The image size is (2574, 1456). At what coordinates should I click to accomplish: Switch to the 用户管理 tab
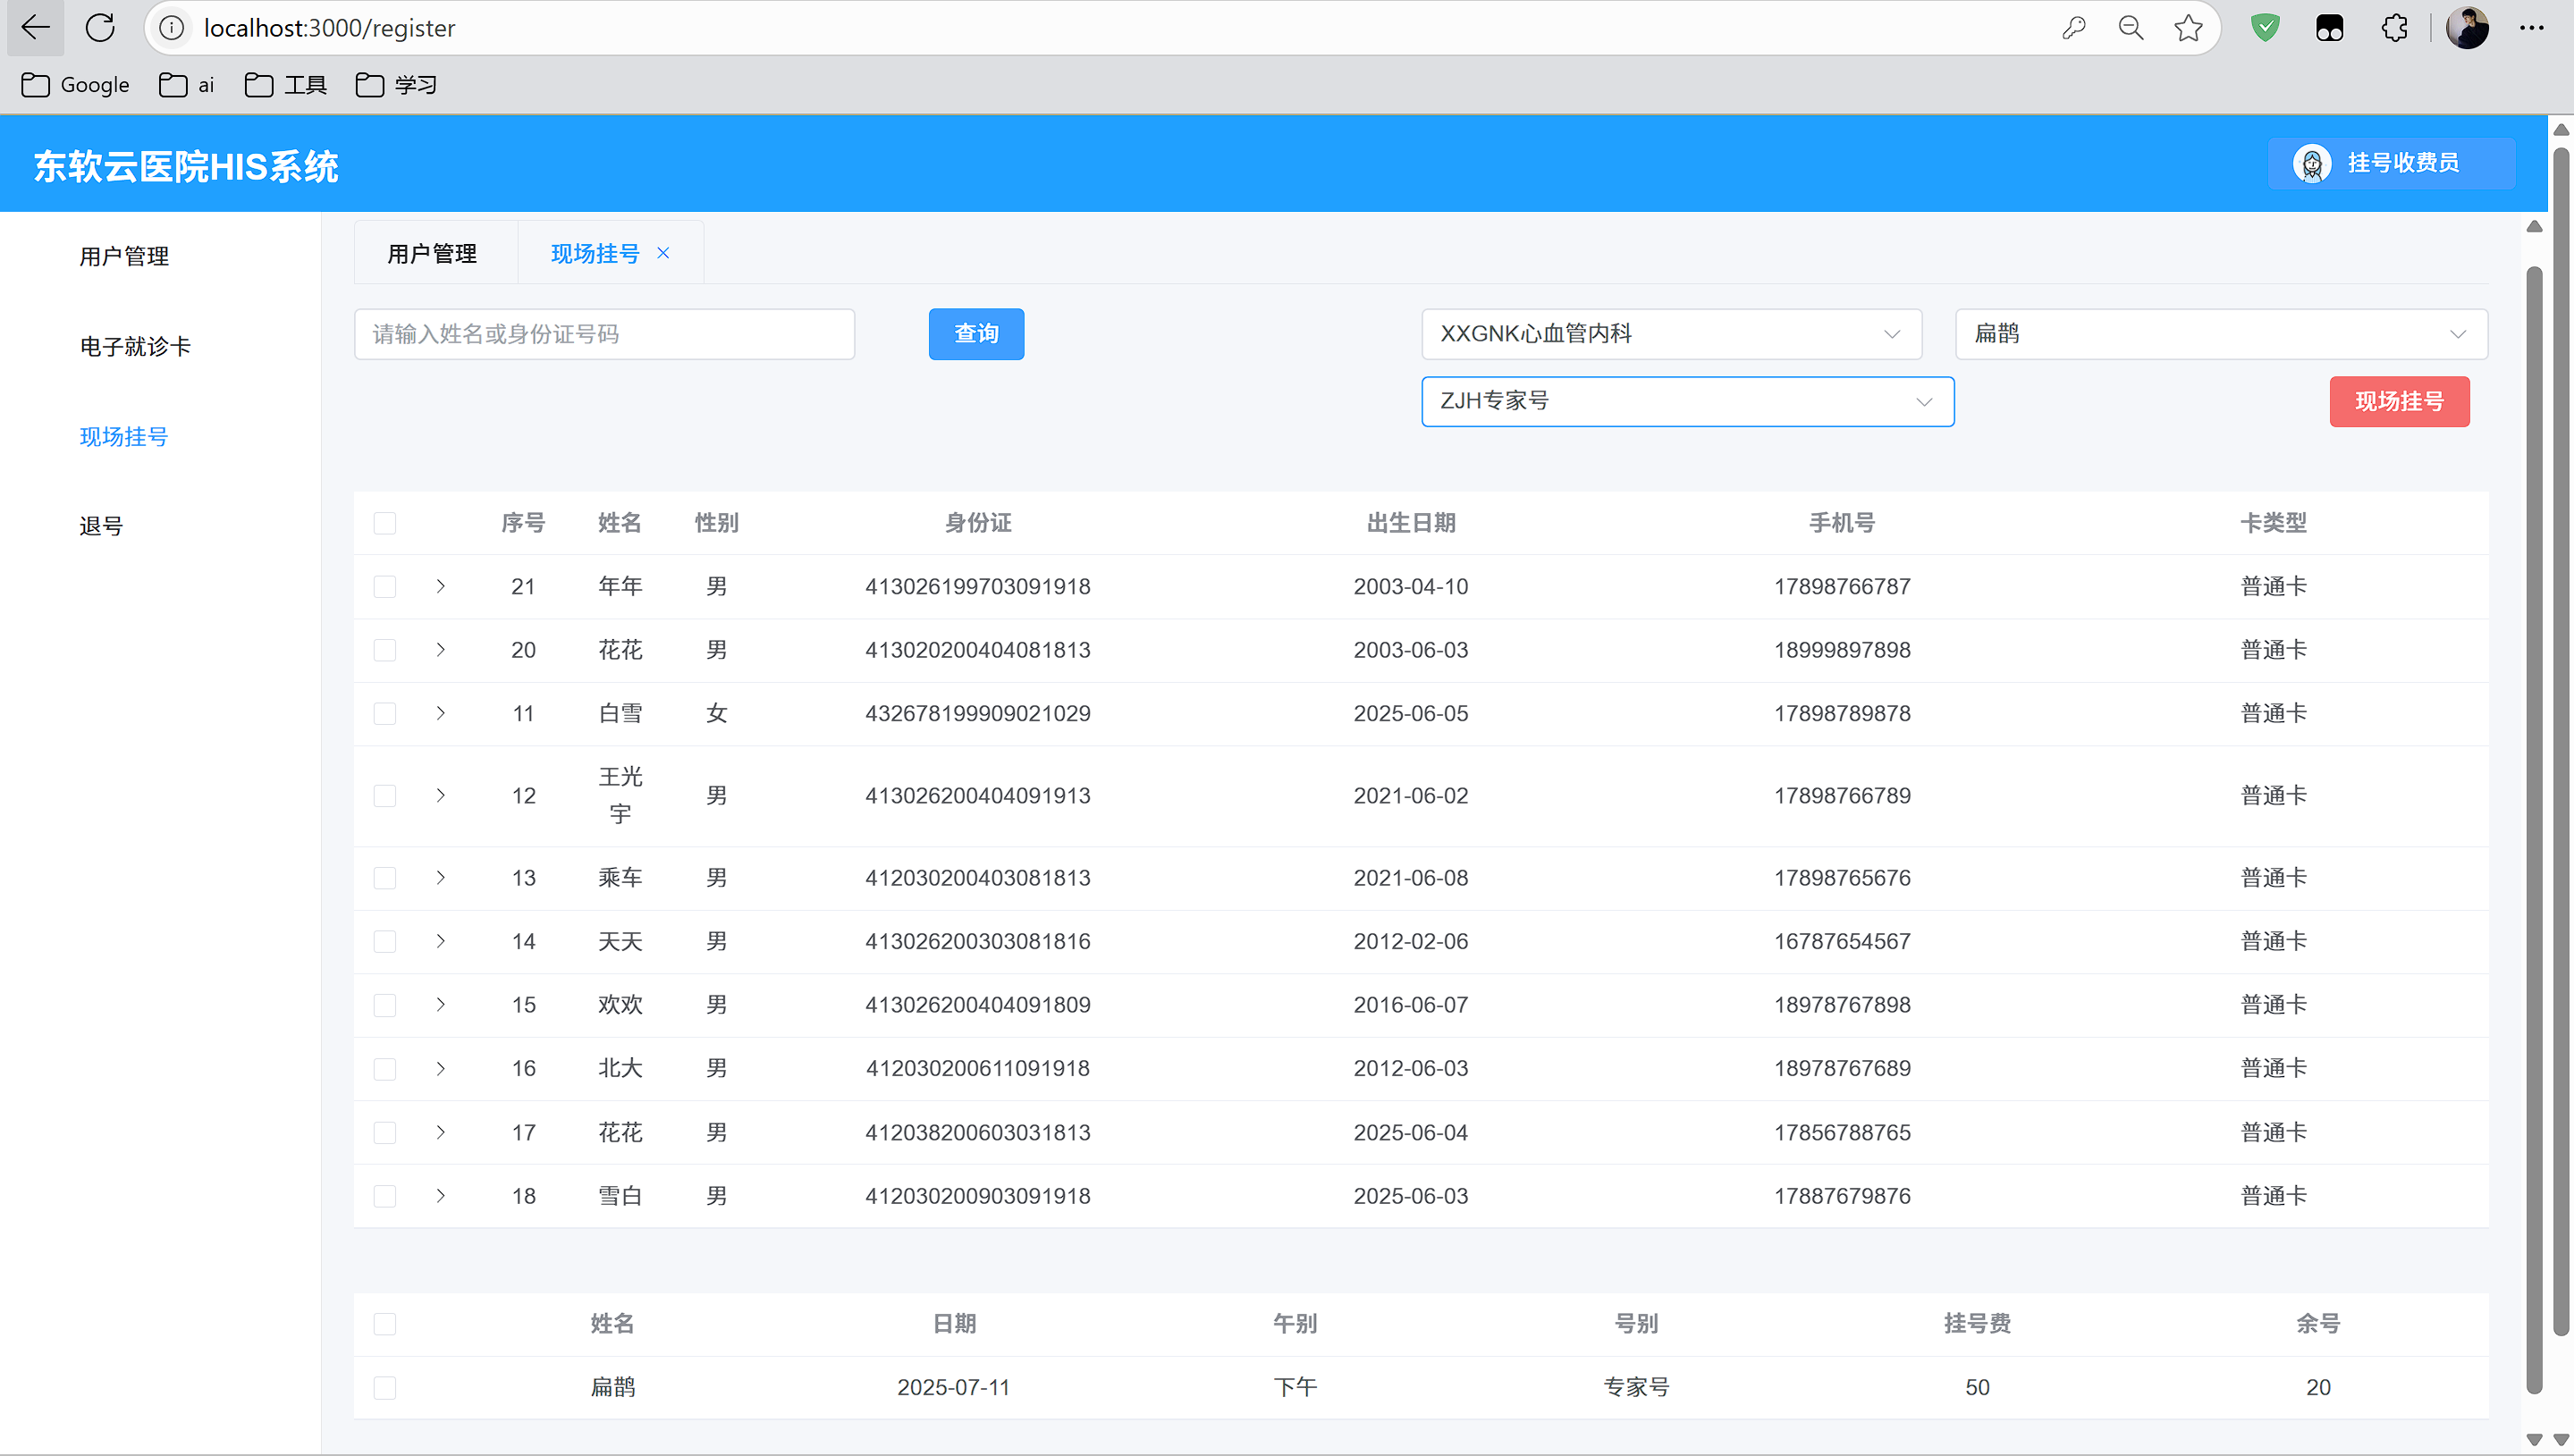[432, 254]
